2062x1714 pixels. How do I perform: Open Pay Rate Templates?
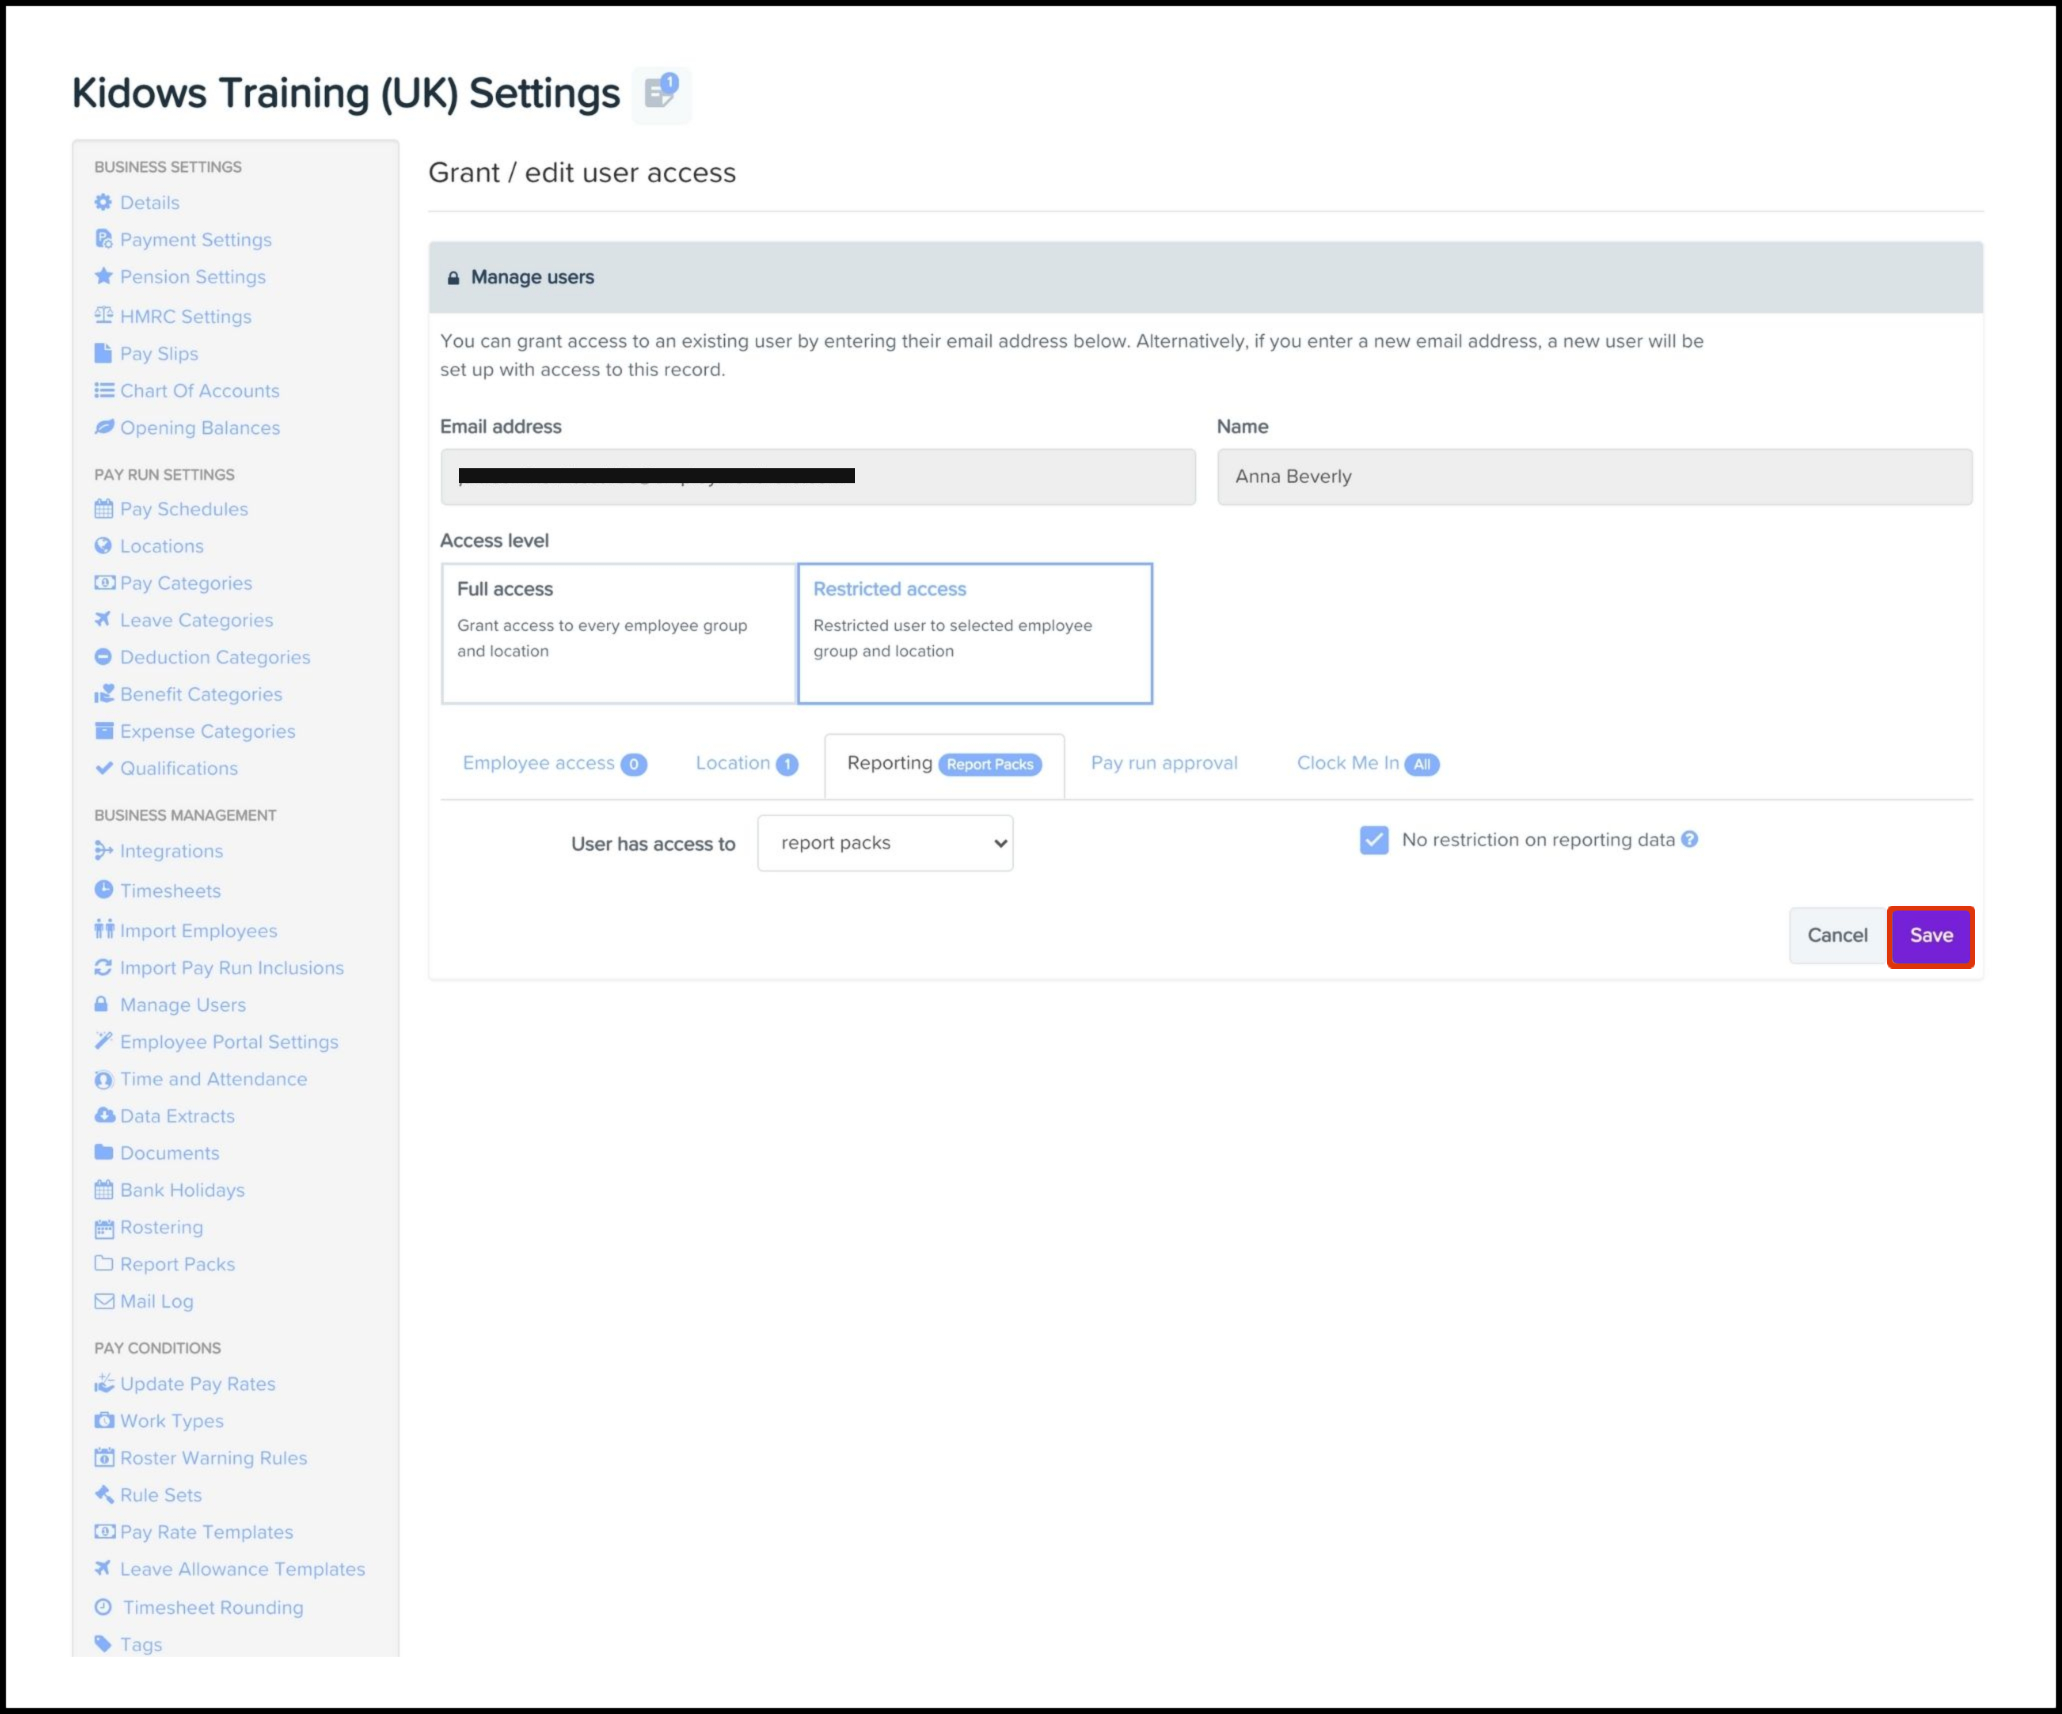tap(206, 1532)
